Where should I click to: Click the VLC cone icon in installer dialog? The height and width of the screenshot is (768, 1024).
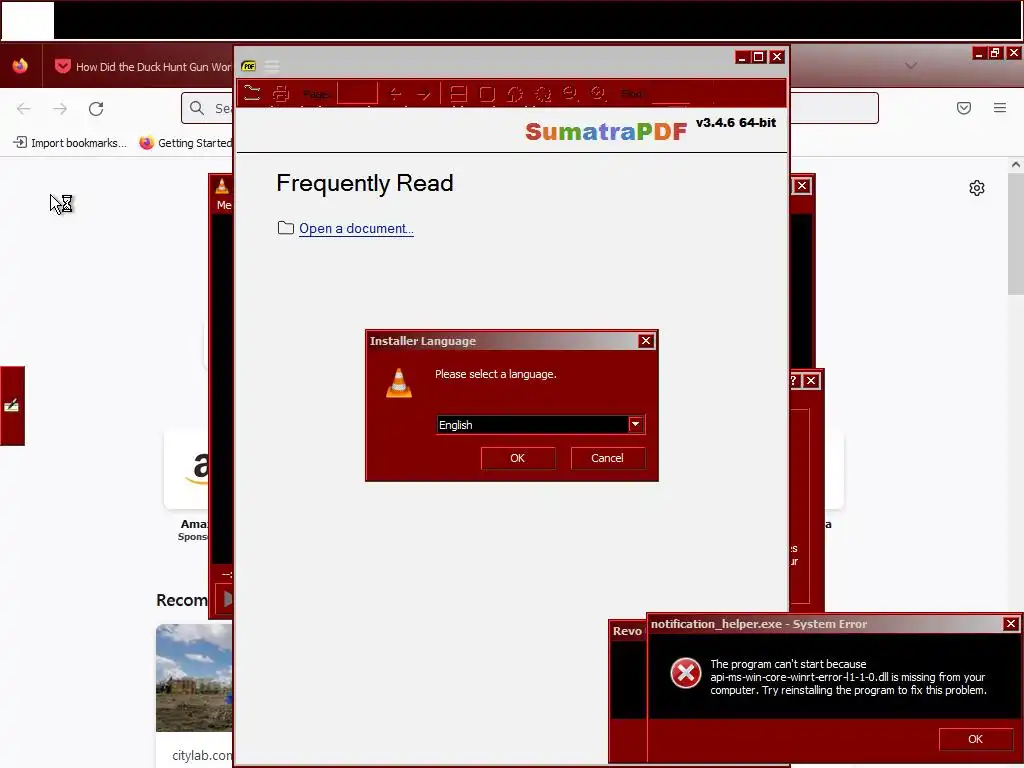(399, 383)
